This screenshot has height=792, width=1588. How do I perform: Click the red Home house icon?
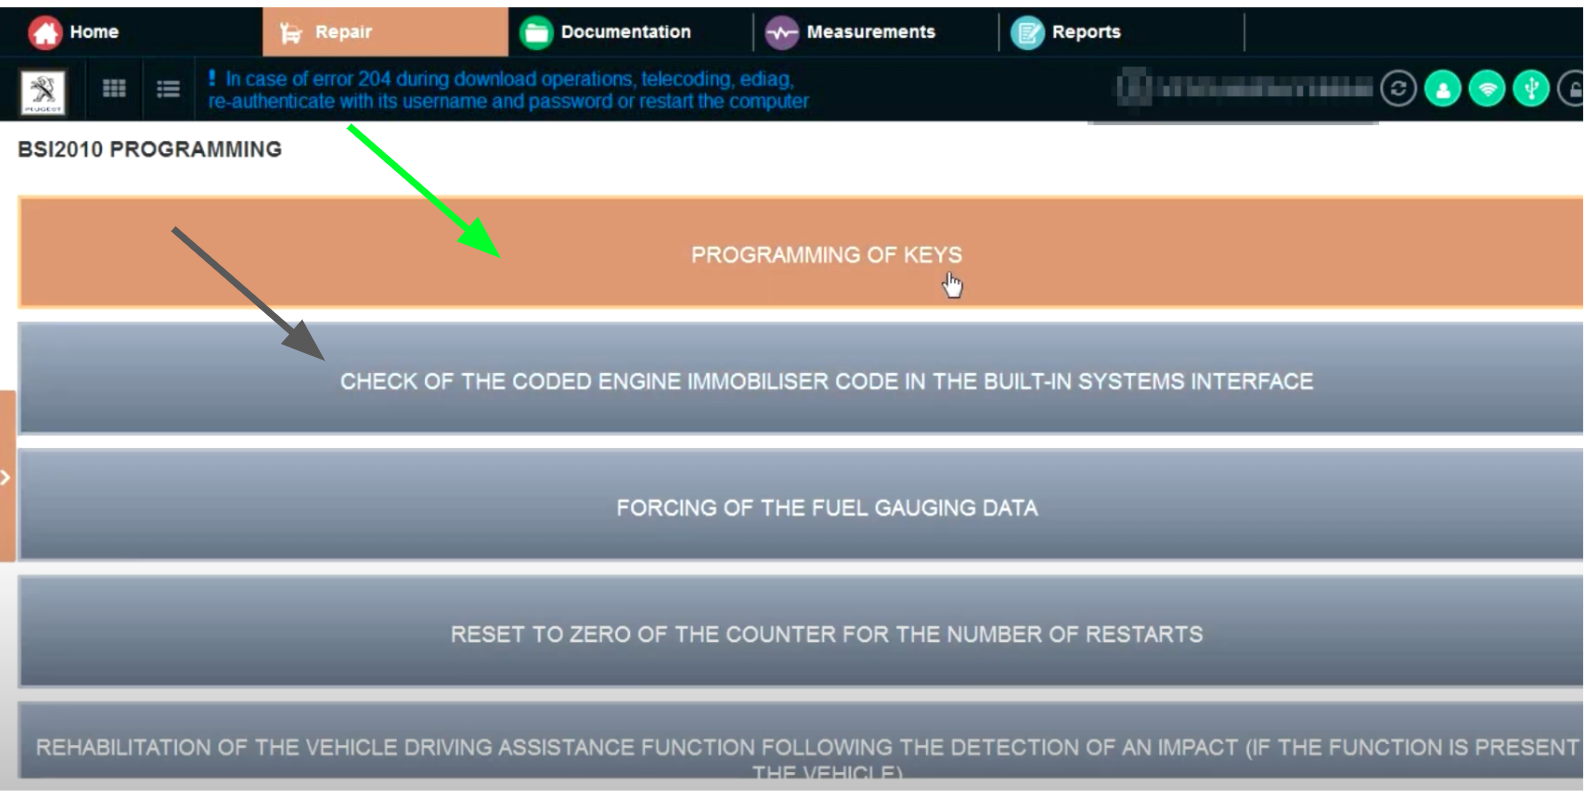(x=44, y=32)
